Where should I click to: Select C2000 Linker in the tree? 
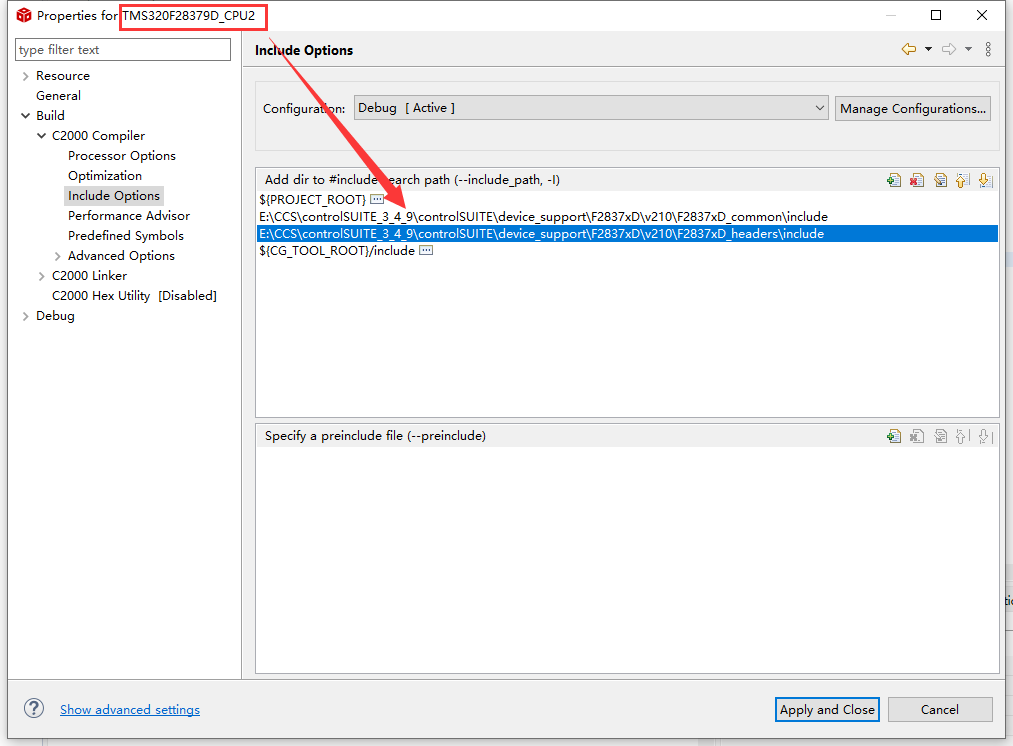pyautogui.click(x=89, y=276)
